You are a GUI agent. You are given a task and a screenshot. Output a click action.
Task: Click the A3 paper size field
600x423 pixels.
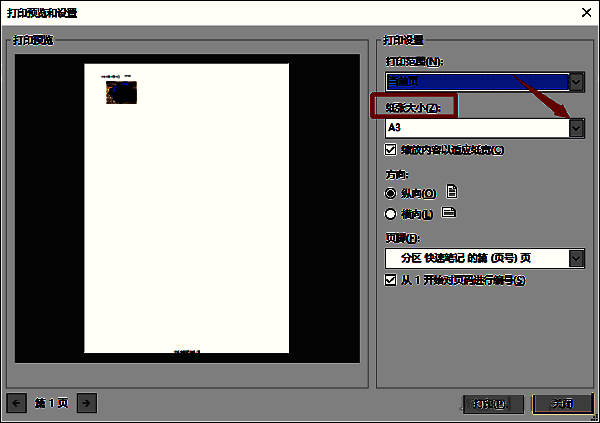(x=475, y=128)
